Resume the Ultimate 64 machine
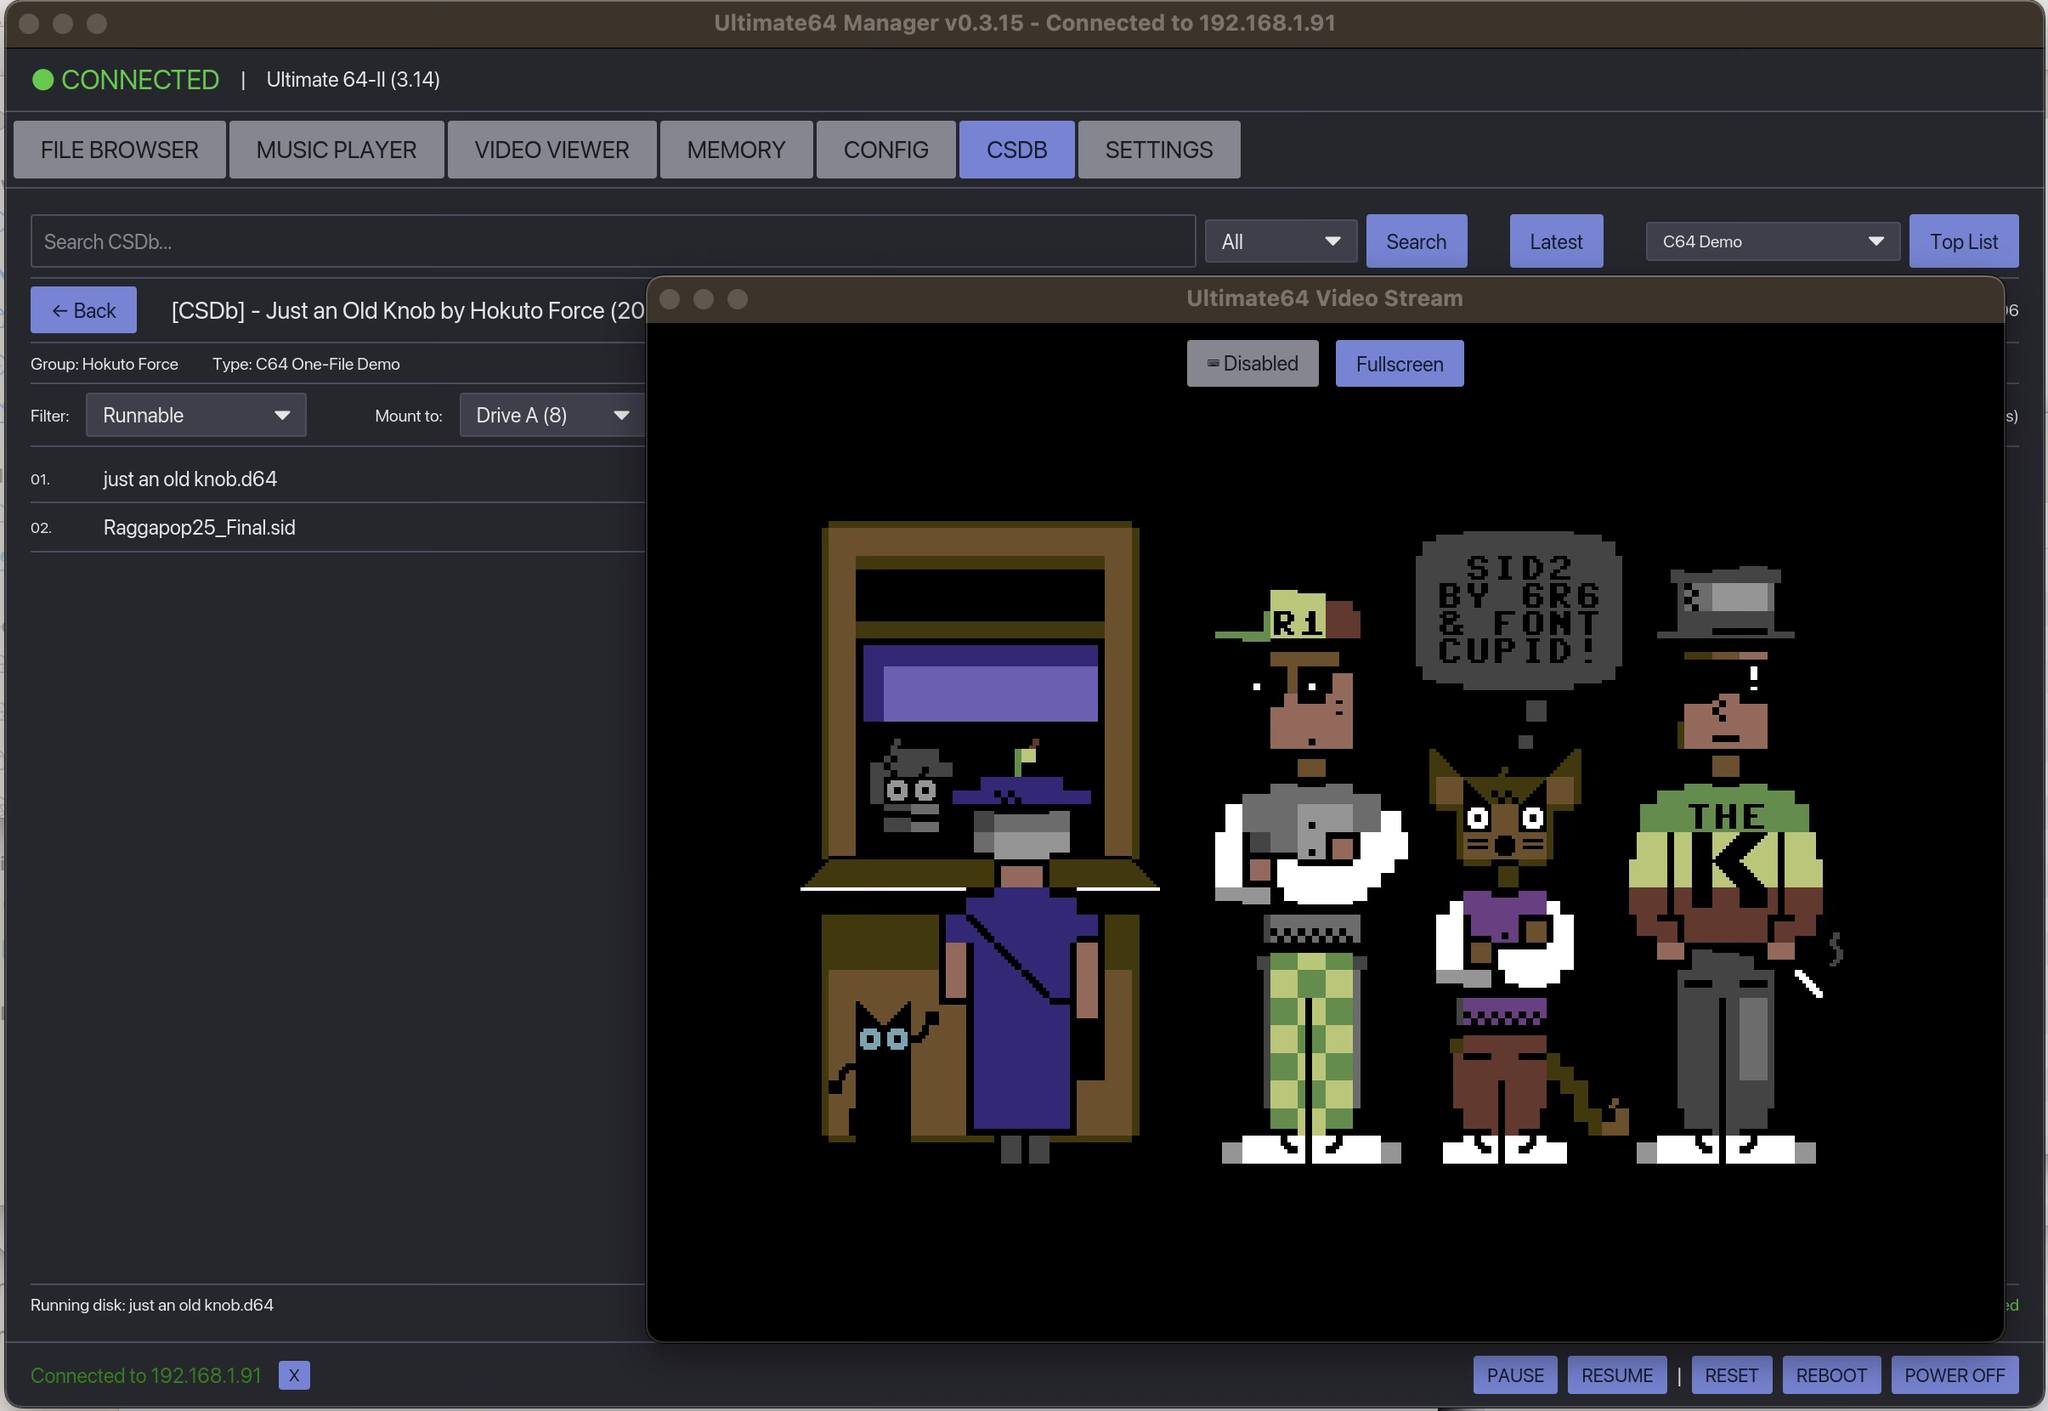This screenshot has height=1411, width=2048. coord(1617,1375)
